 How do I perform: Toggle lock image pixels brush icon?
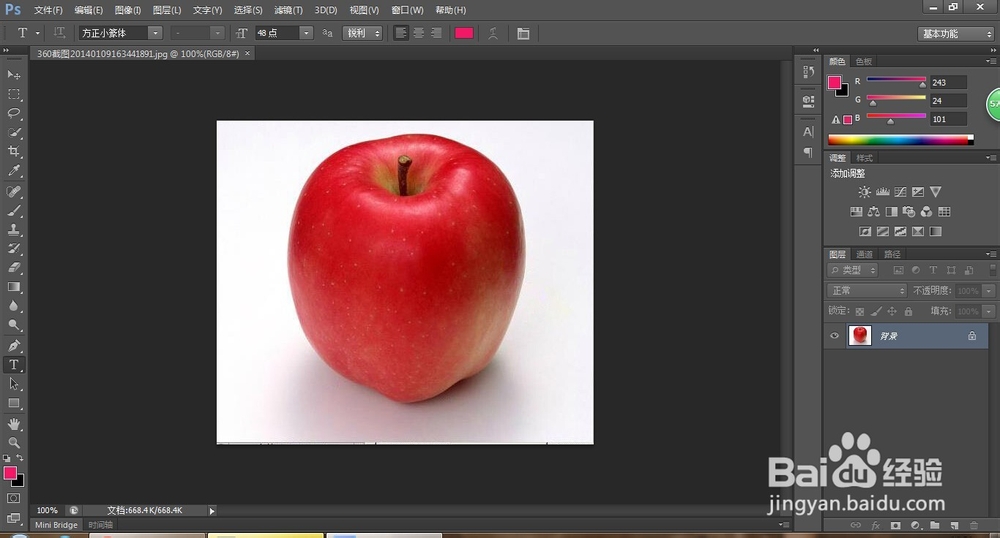pyautogui.click(x=876, y=311)
